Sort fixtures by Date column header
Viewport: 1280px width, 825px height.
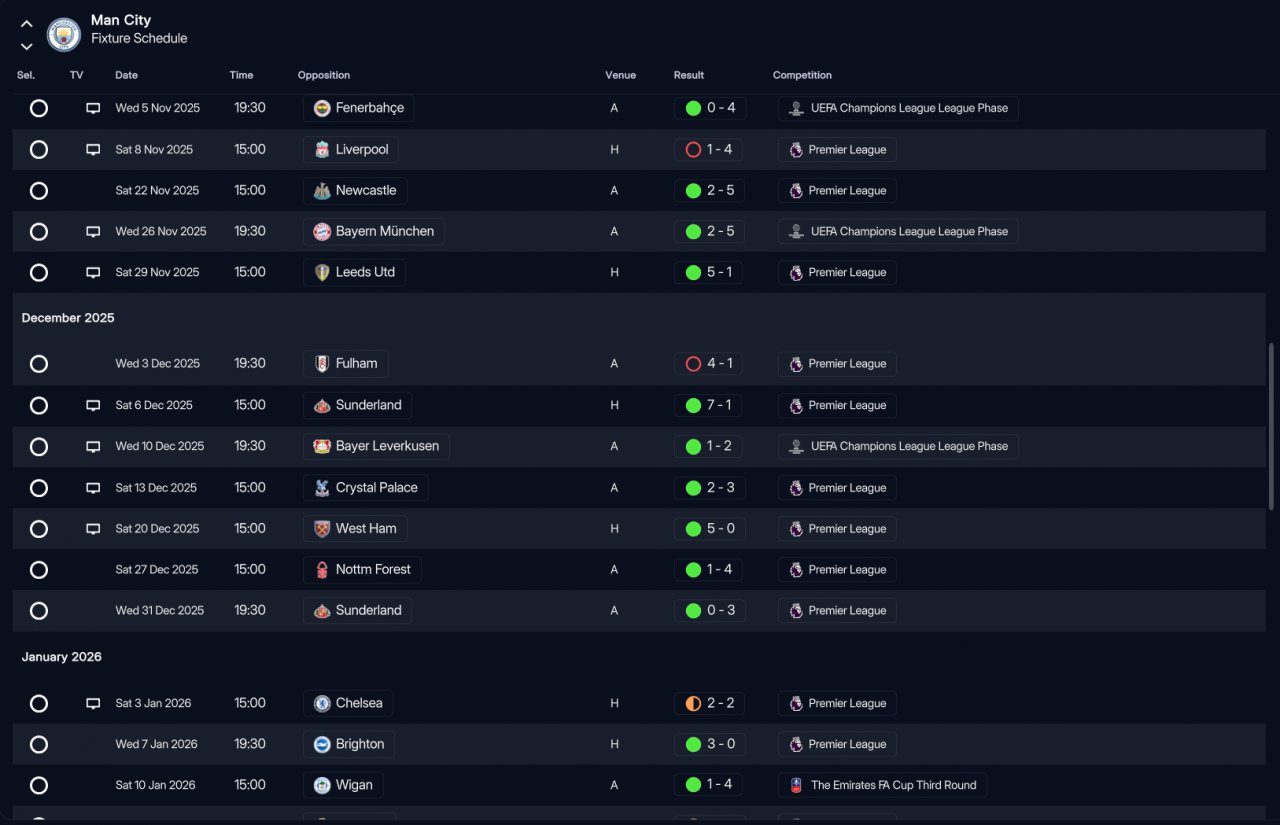pos(126,75)
